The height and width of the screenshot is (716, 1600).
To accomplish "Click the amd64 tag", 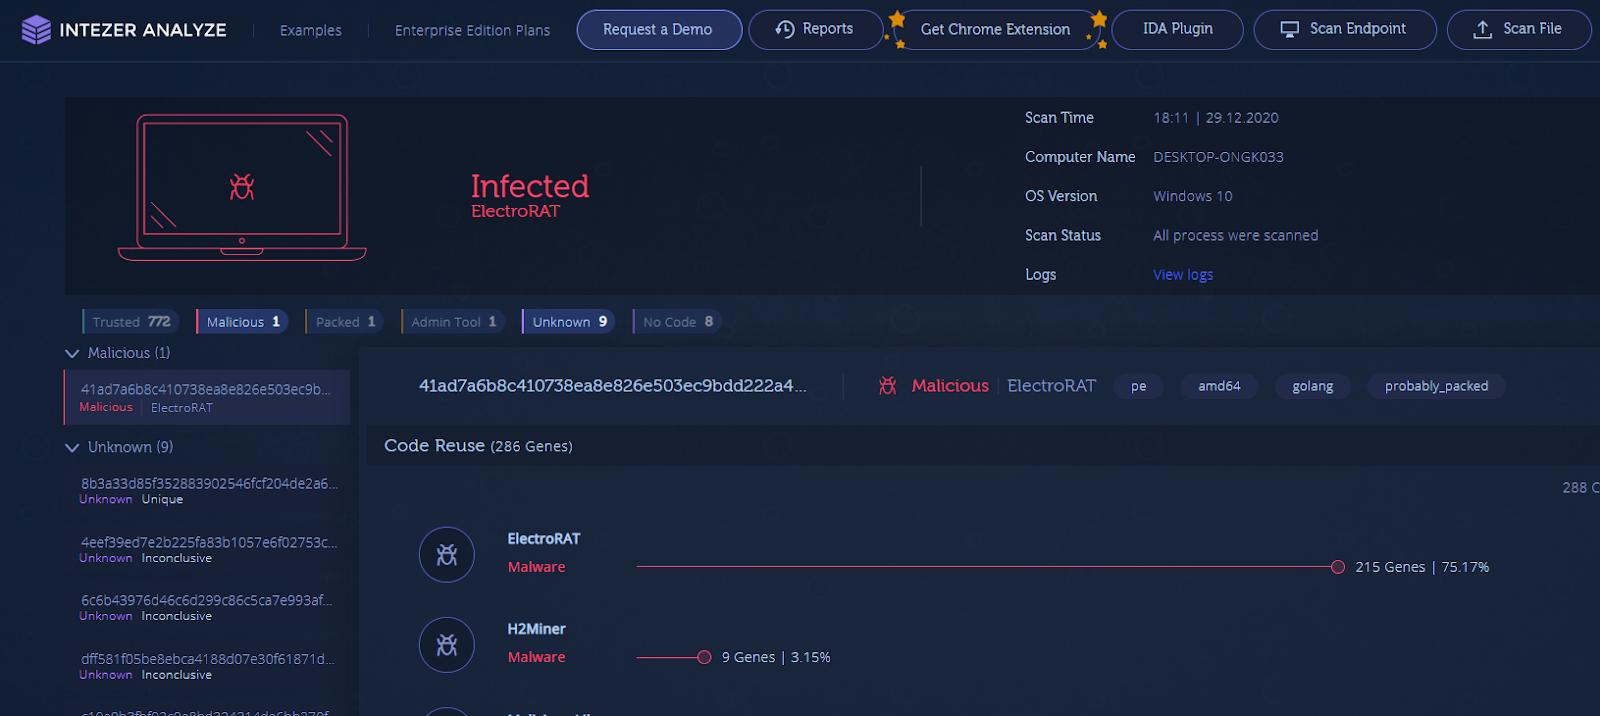I will click(x=1219, y=386).
